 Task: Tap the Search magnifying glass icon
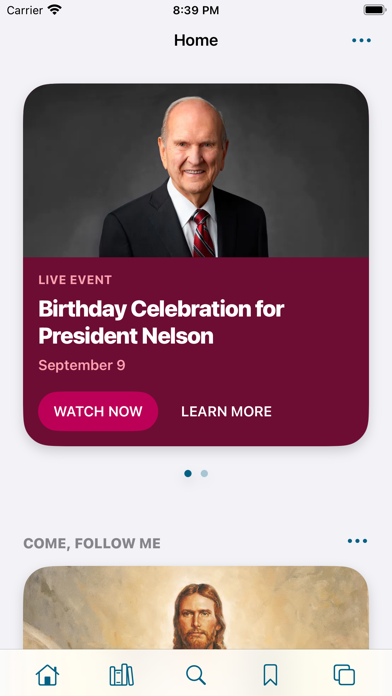click(196, 675)
